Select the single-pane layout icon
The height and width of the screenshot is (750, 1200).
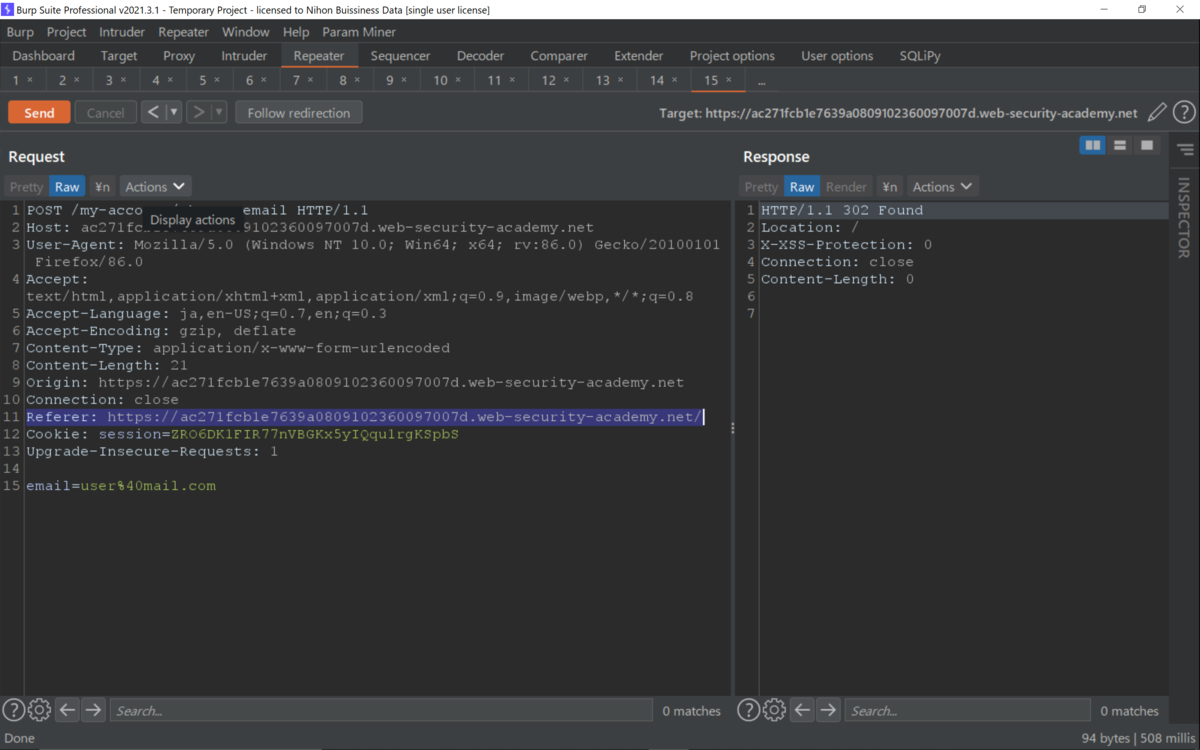click(1146, 145)
